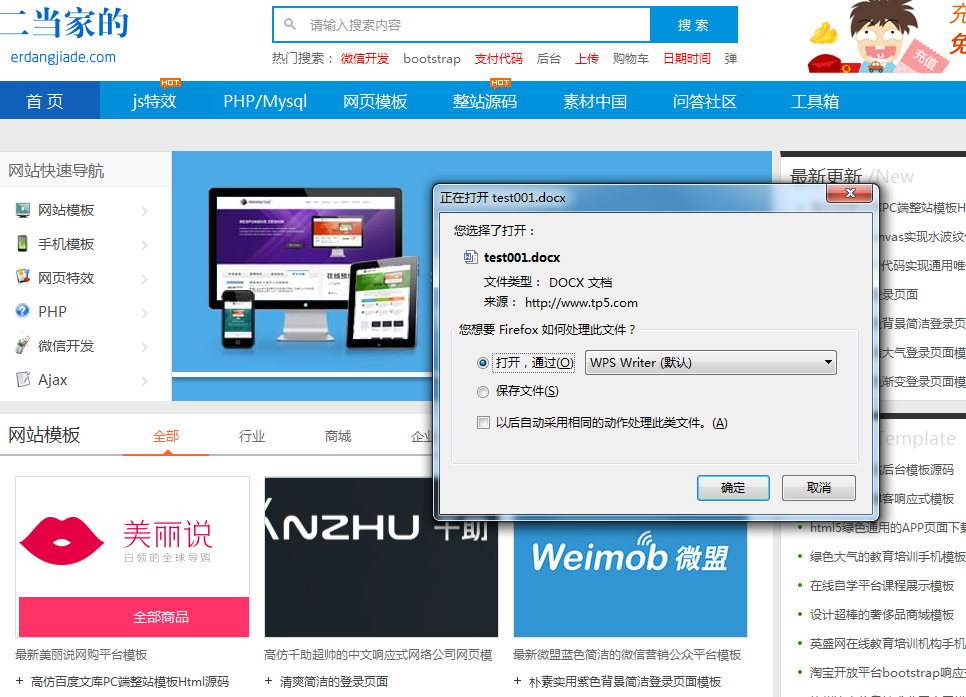Viewport: 966px width, 697px height.
Task: Expand the 网站模板 sidebar chevron
Action: pos(144,211)
